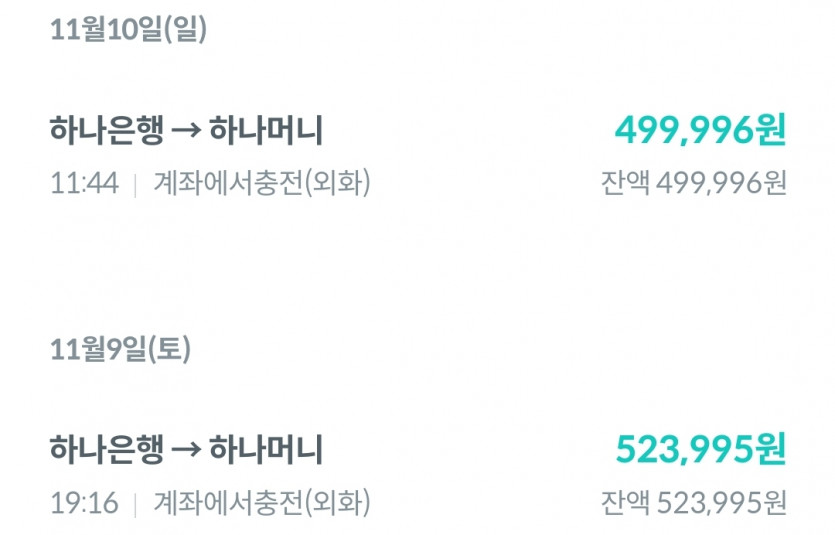Screen dimensions: 835x535
Task: Click the 11월10일(일) date header
Action: click(128, 29)
